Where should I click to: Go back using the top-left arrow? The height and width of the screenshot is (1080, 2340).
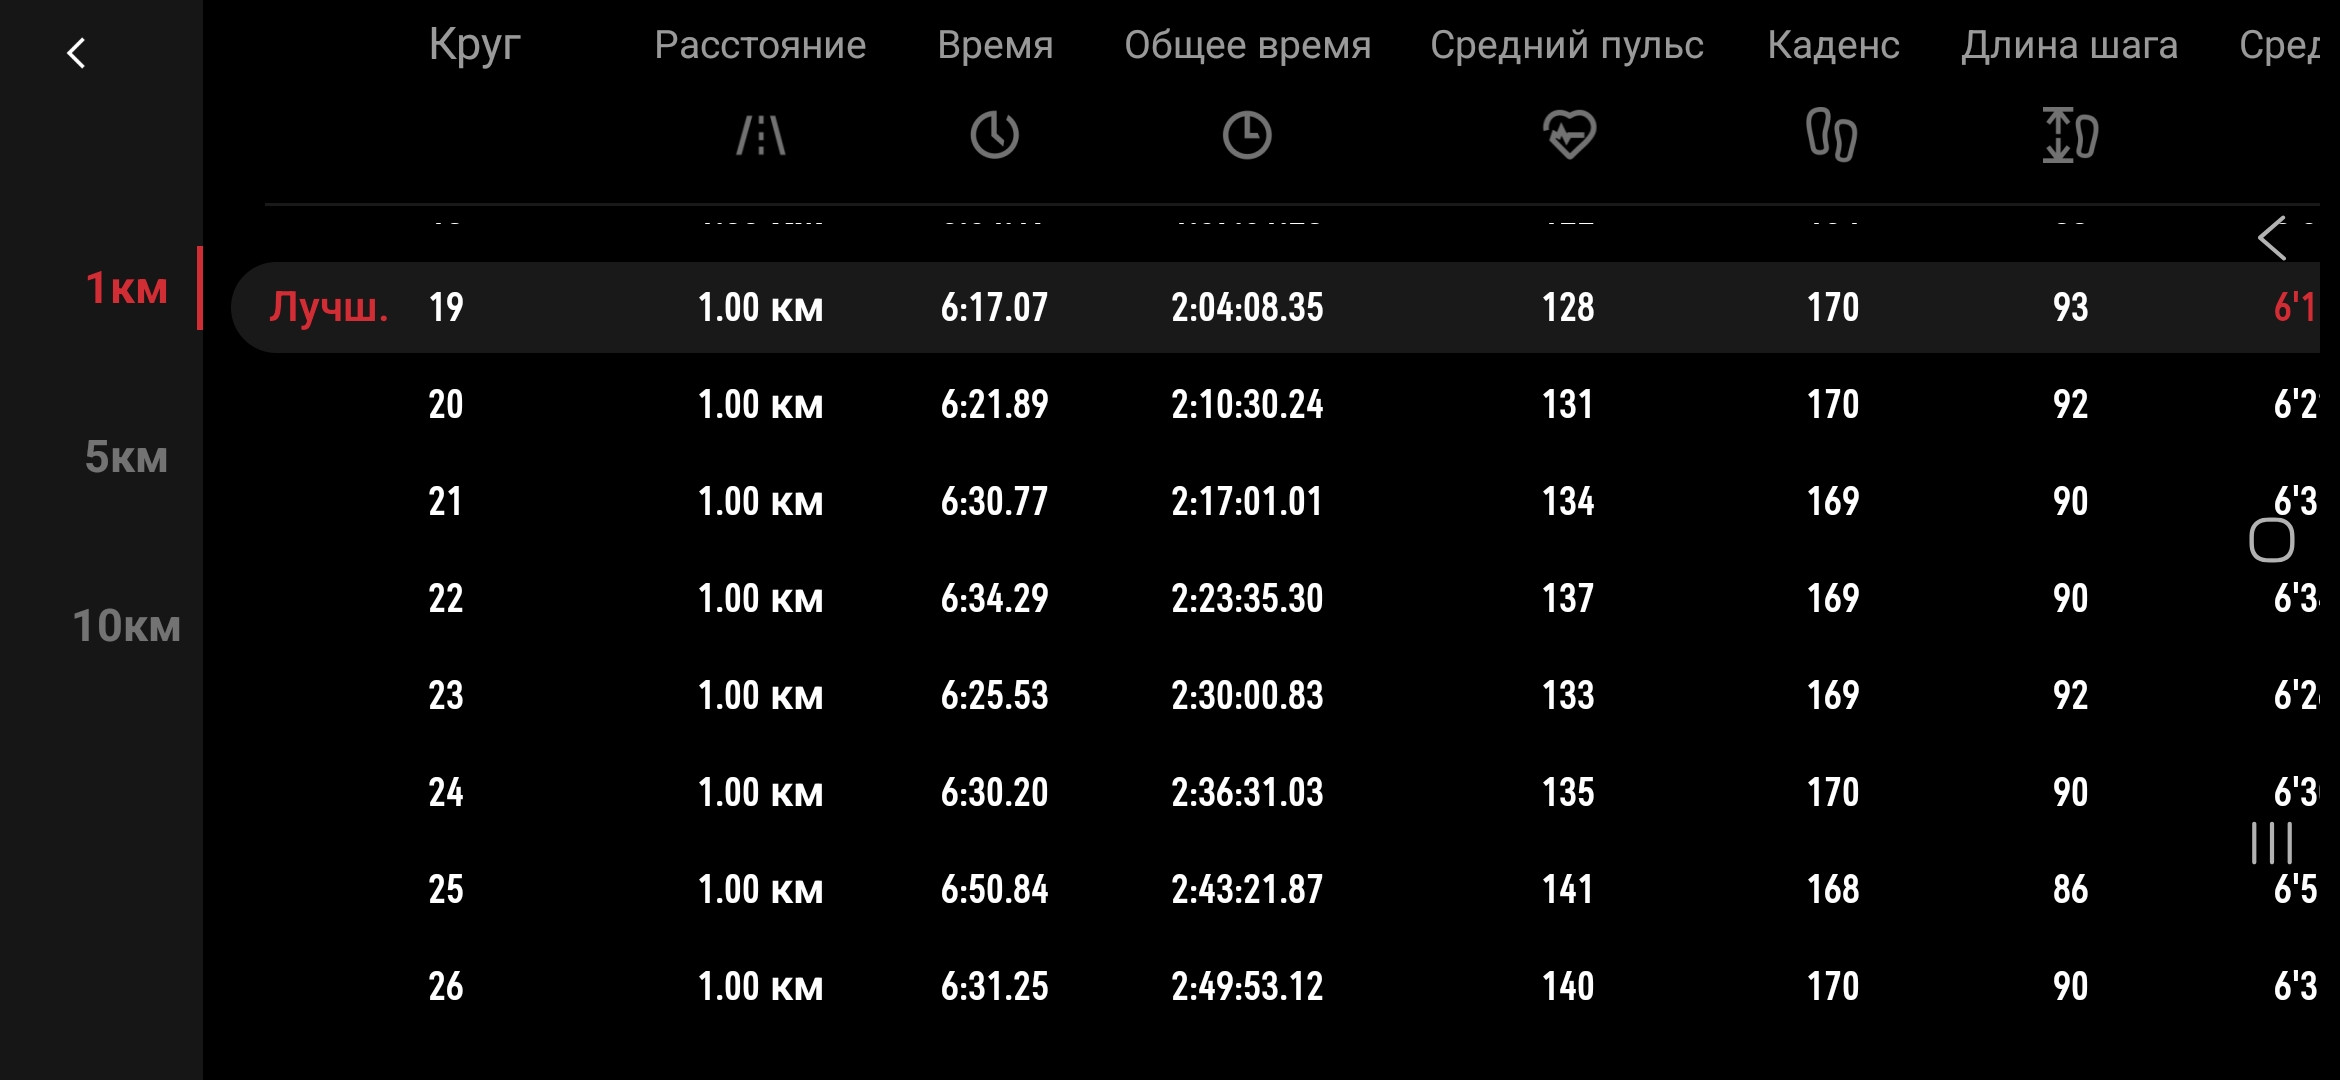point(76,53)
